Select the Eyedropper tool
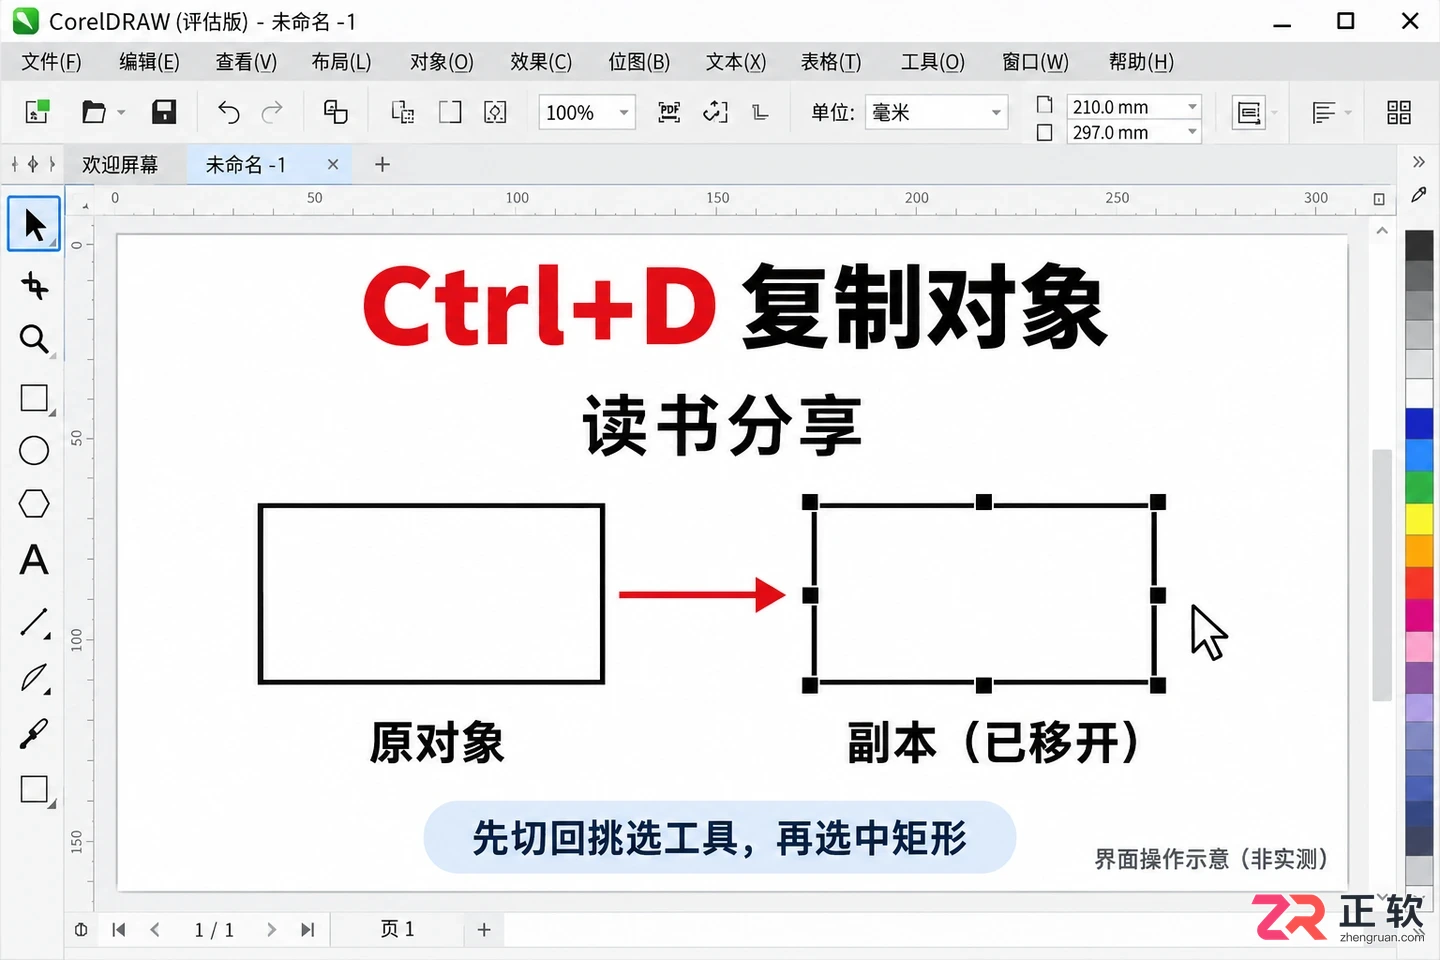The height and width of the screenshot is (960, 1440). click(33, 734)
